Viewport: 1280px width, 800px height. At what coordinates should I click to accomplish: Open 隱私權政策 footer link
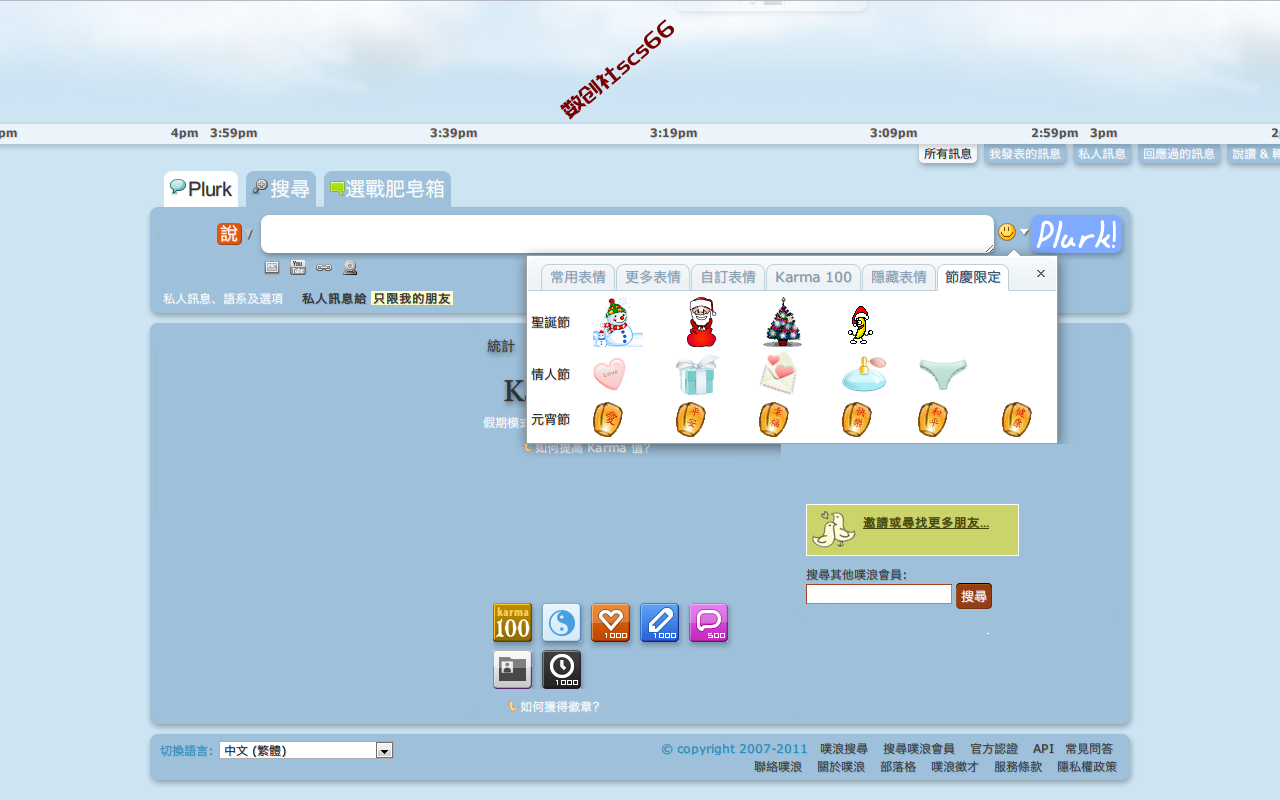tap(1087, 767)
